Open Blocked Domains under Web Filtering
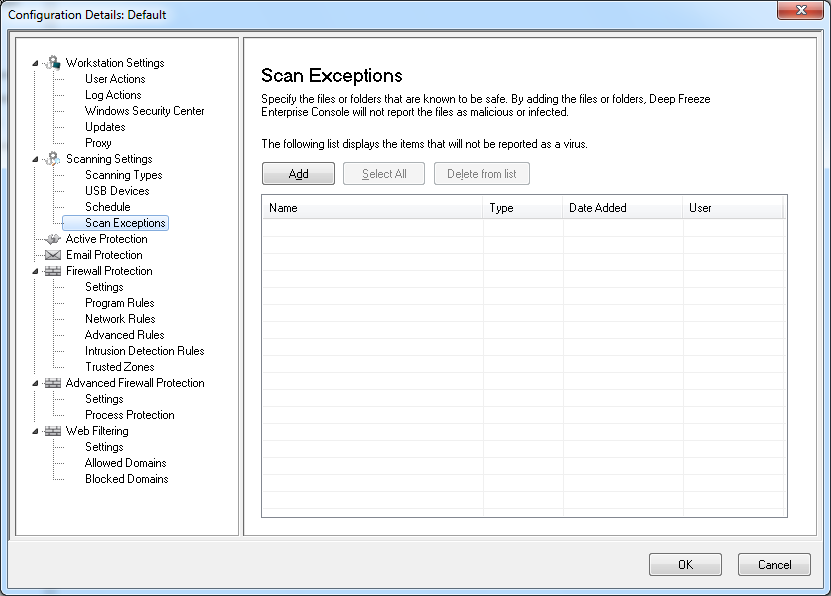Image resolution: width=831 pixels, height=596 pixels. [126, 479]
